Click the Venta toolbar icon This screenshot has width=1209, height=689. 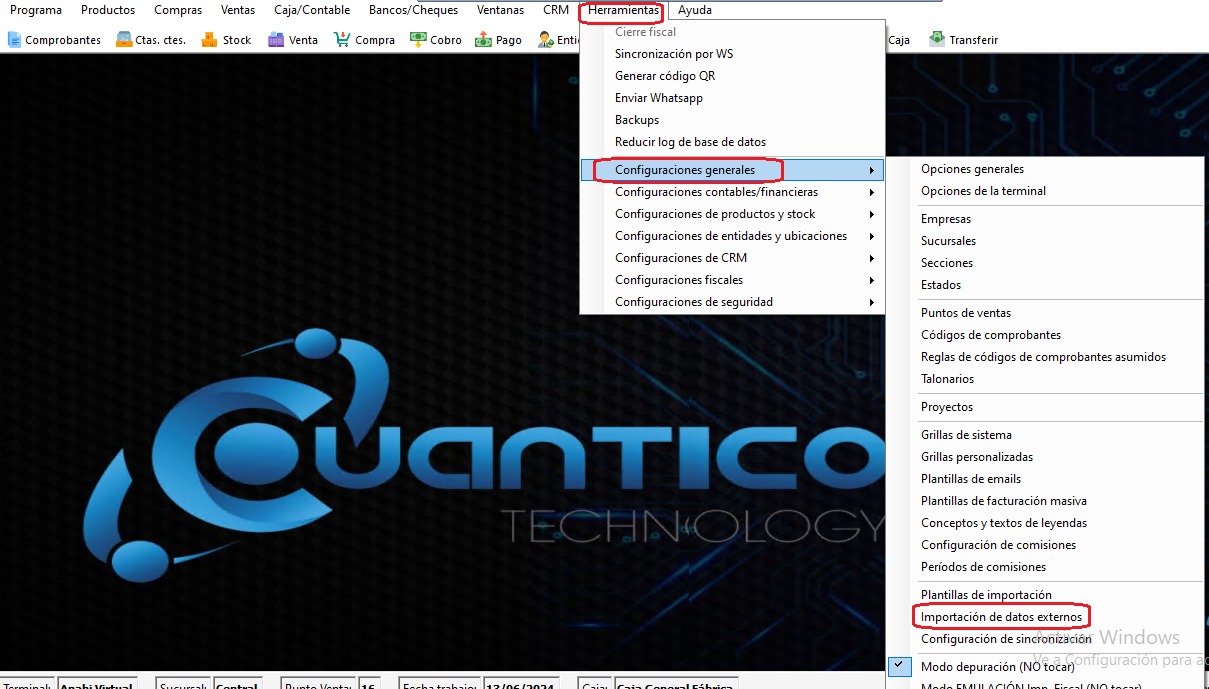(276, 40)
